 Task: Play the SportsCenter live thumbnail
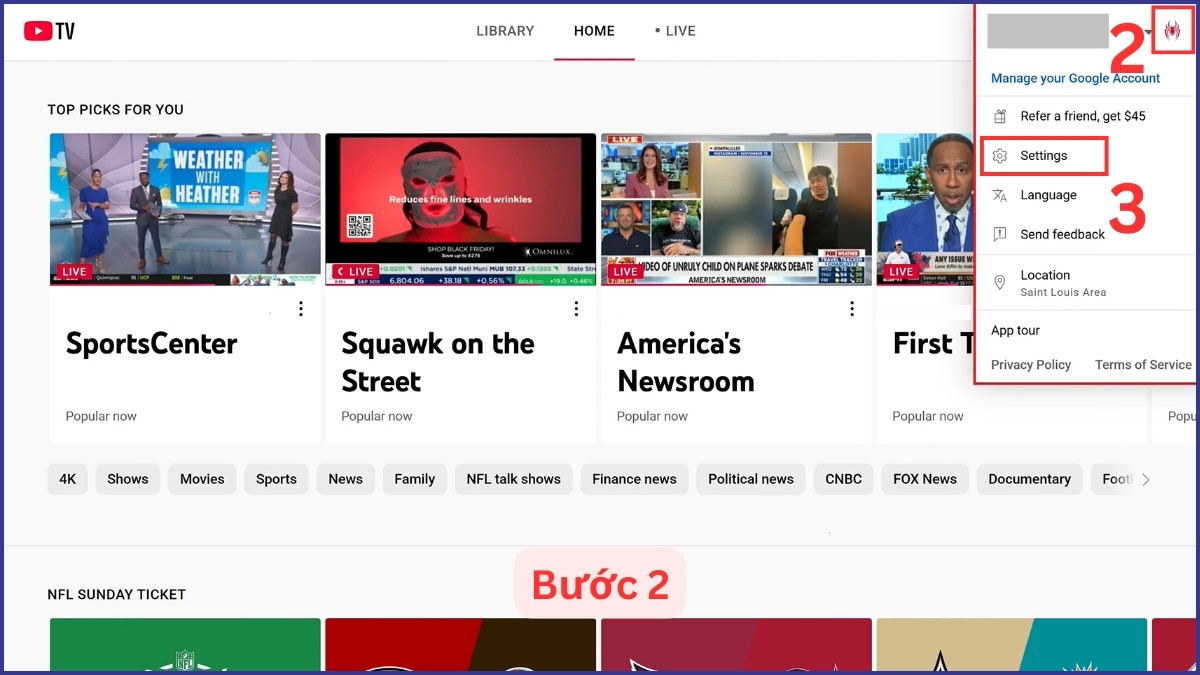tap(185, 210)
